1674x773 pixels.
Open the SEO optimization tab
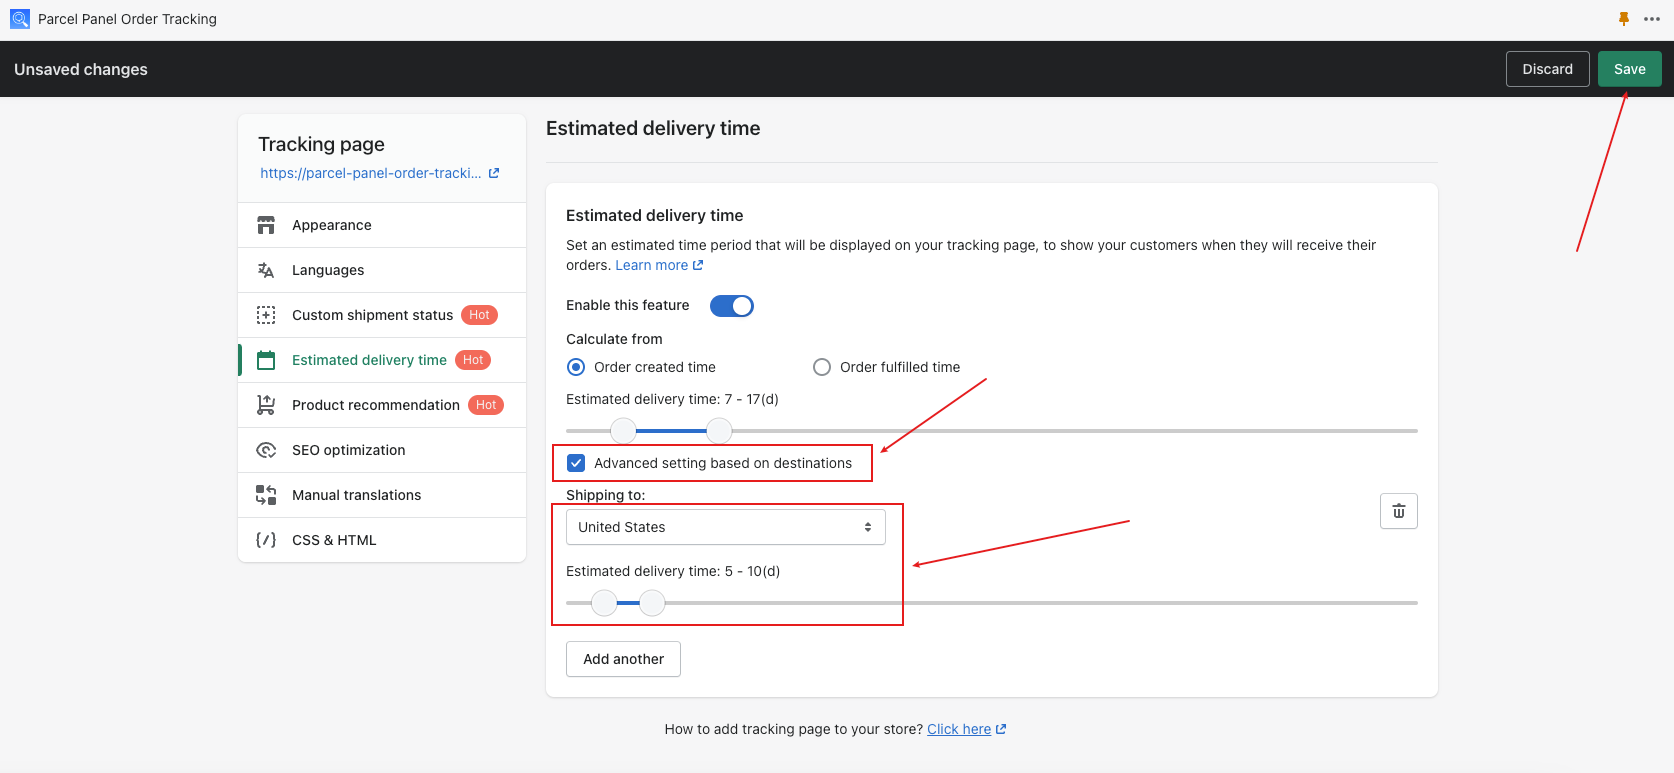(x=382, y=450)
